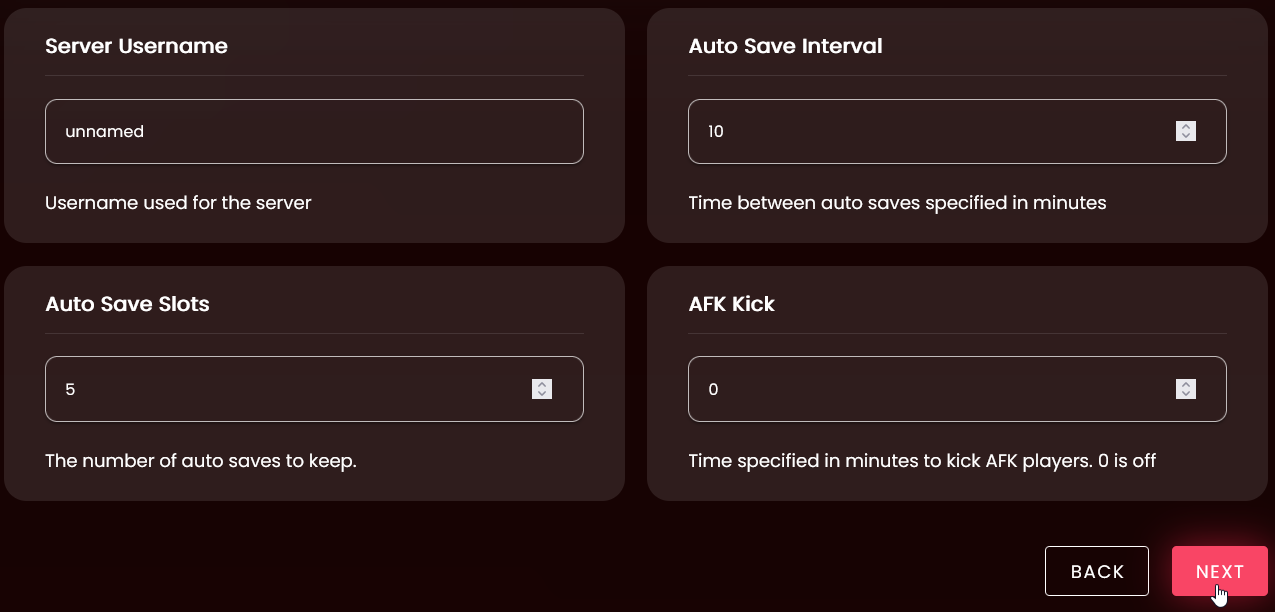Screen dimensions: 1275x612
Task: Raise AFK Kick value with up arrow
Action: (x=1186, y=384)
